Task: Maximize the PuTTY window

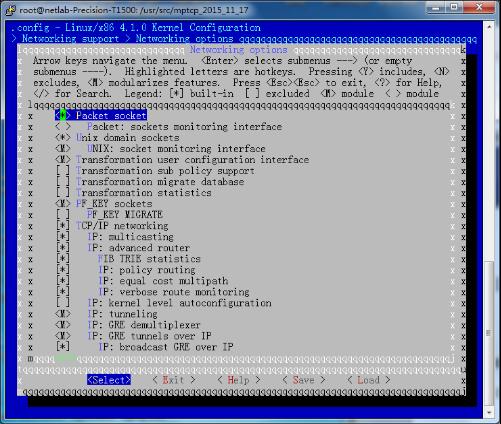Action: (454, 7)
